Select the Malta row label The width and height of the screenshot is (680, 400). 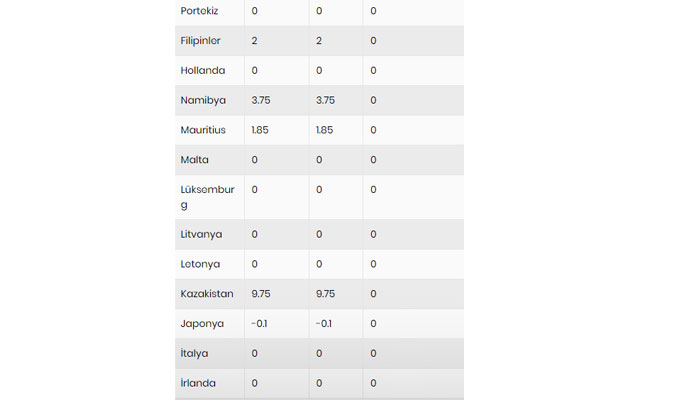[x=195, y=160]
